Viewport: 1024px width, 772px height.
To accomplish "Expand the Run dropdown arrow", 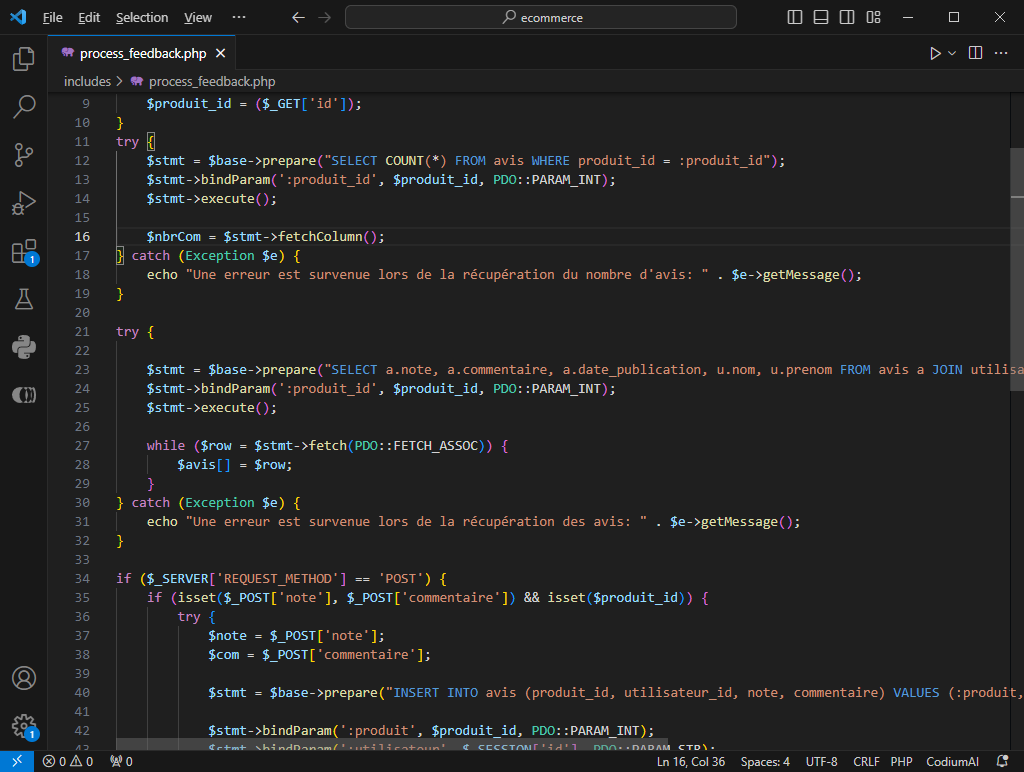I will pos(952,53).
